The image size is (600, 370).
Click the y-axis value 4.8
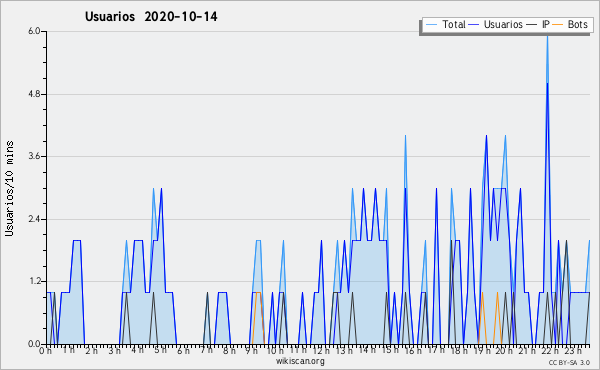tap(34, 94)
